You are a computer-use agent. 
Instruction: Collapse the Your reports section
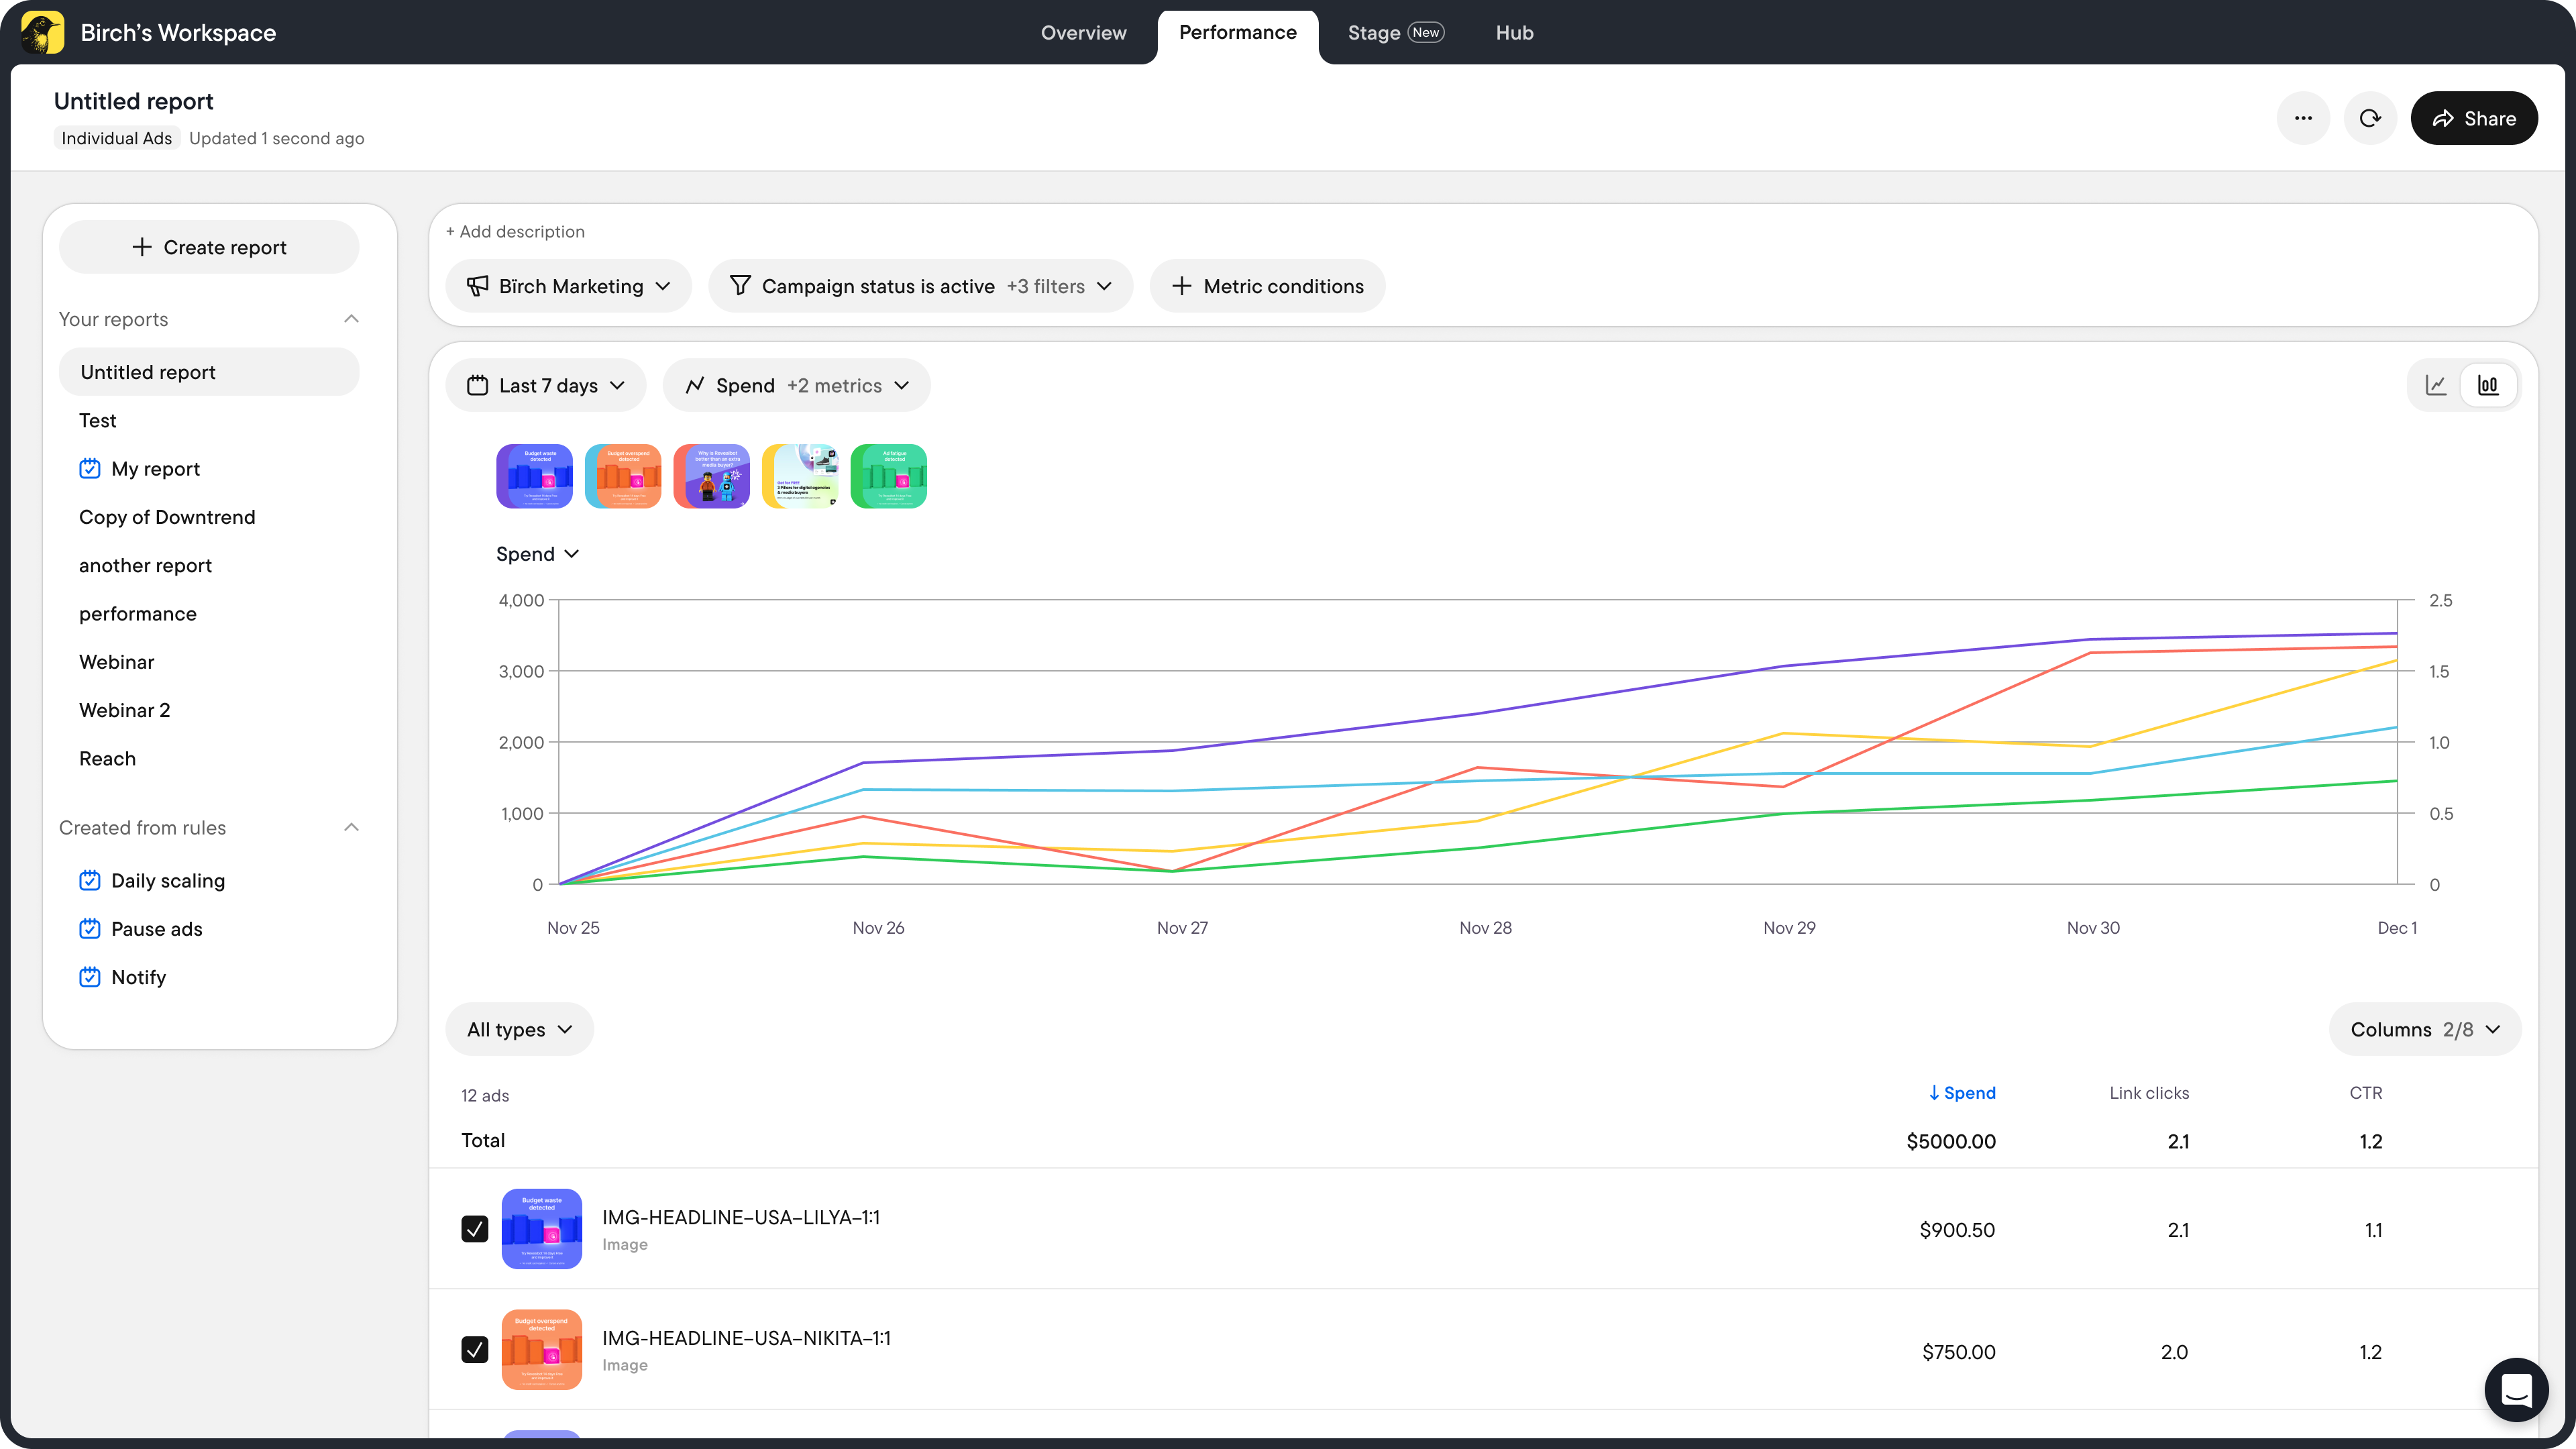pyautogui.click(x=351, y=319)
